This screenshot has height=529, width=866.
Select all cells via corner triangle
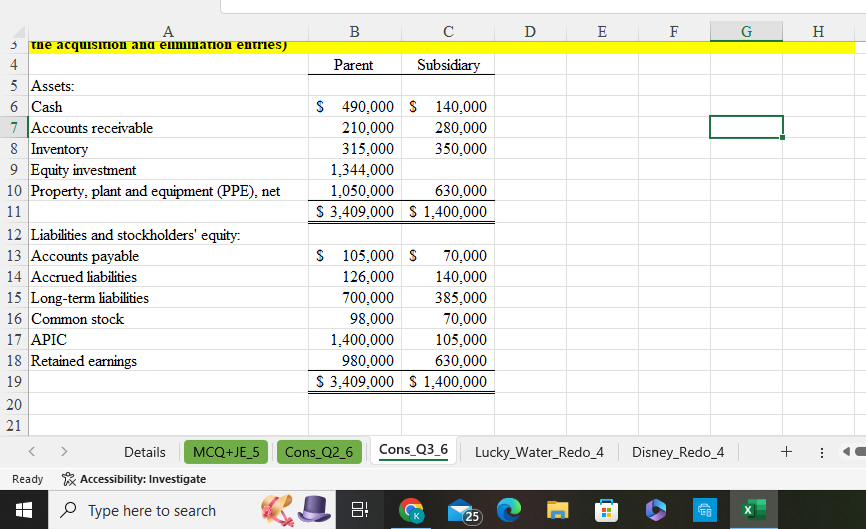point(17,31)
